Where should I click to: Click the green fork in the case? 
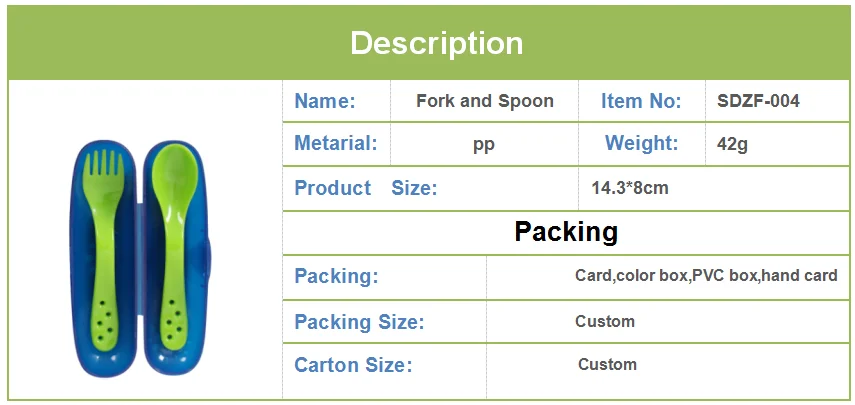tap(104, 250)
